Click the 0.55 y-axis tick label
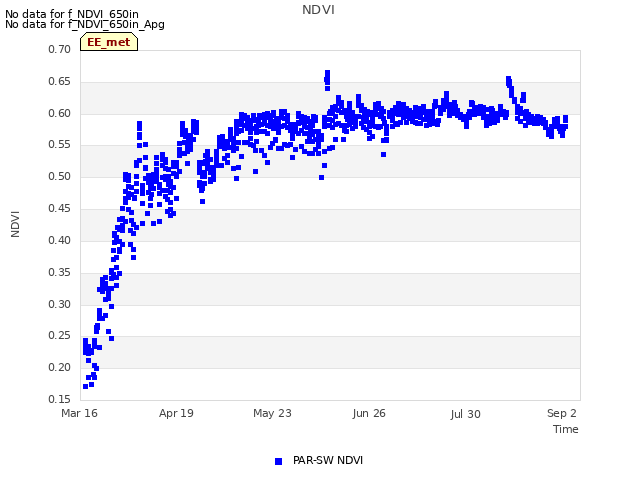Image resolution: width=640 pixels, height=480 pixels. (x=60, y=144)
